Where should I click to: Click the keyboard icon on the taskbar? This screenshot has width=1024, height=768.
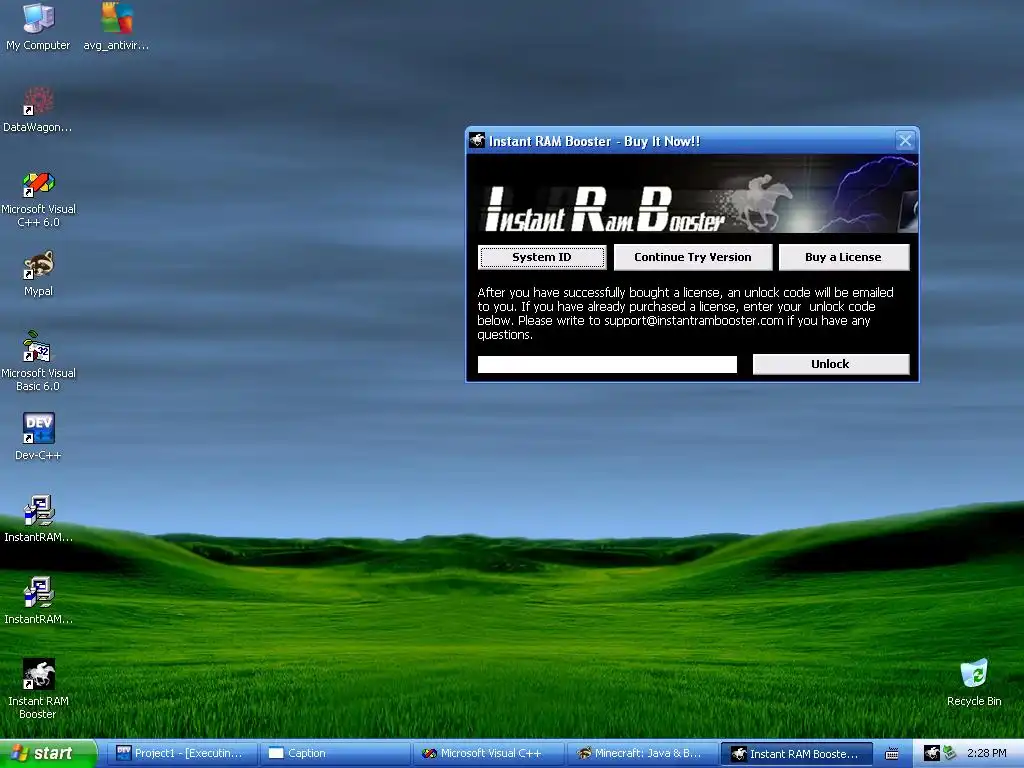[x=891, y=754]
